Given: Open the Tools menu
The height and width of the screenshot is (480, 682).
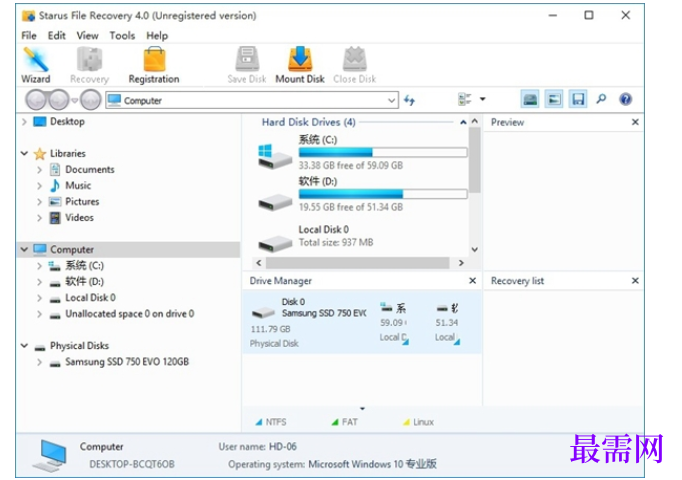Looking at the screenshot, I should coord(122,36).
